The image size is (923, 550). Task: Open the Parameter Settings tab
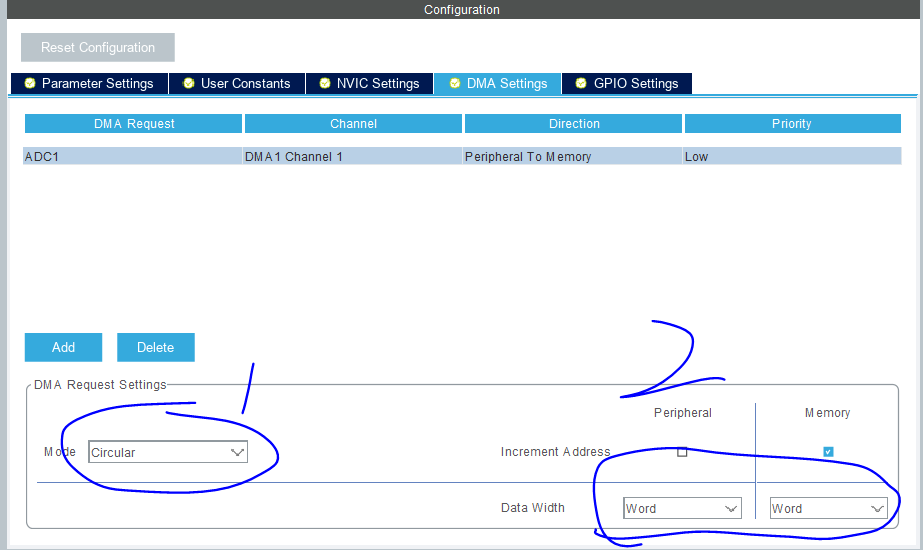tap(89, 84)
